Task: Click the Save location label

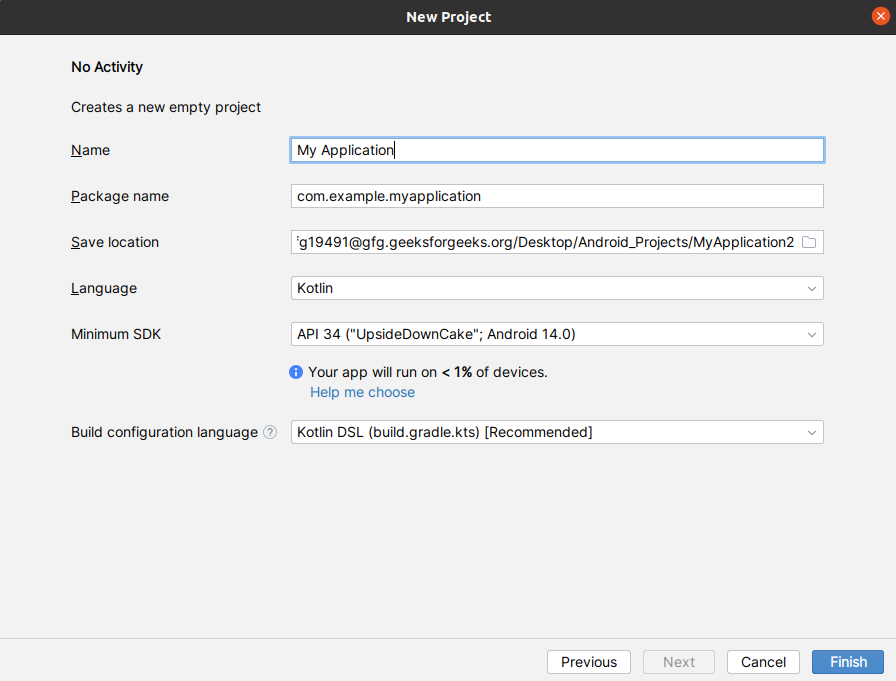Action: pyautogui.click(x=115, y=242)
